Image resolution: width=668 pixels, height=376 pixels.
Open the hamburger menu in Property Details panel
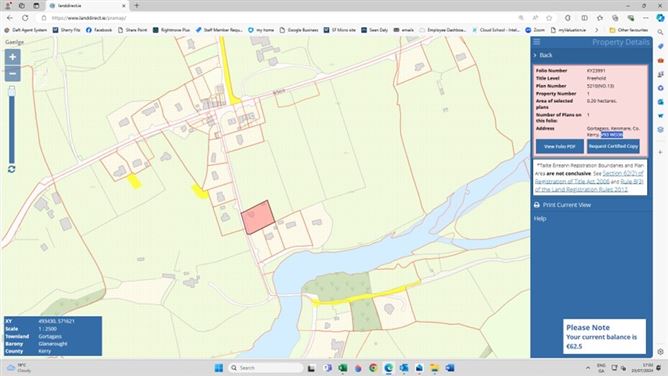point(537,42)
